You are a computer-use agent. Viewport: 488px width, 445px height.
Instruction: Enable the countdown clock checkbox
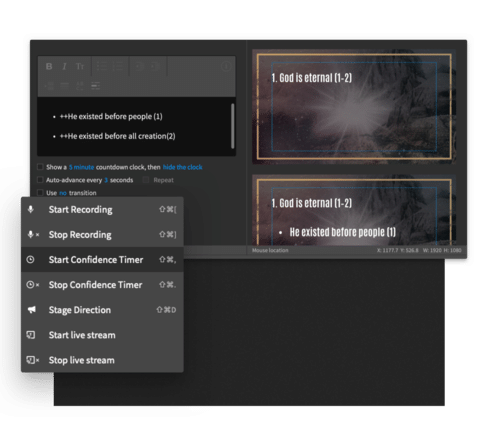(x=40, y=167)
